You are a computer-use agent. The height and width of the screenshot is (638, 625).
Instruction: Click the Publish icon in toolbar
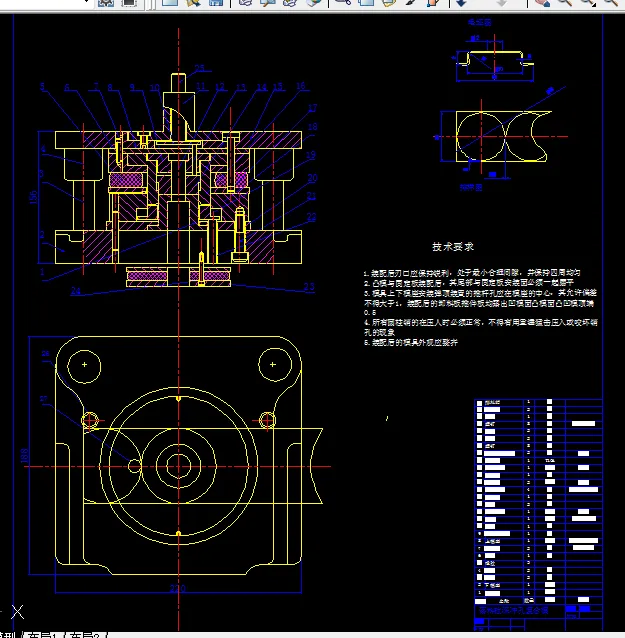pyautogui.click(x=290, y=2)
